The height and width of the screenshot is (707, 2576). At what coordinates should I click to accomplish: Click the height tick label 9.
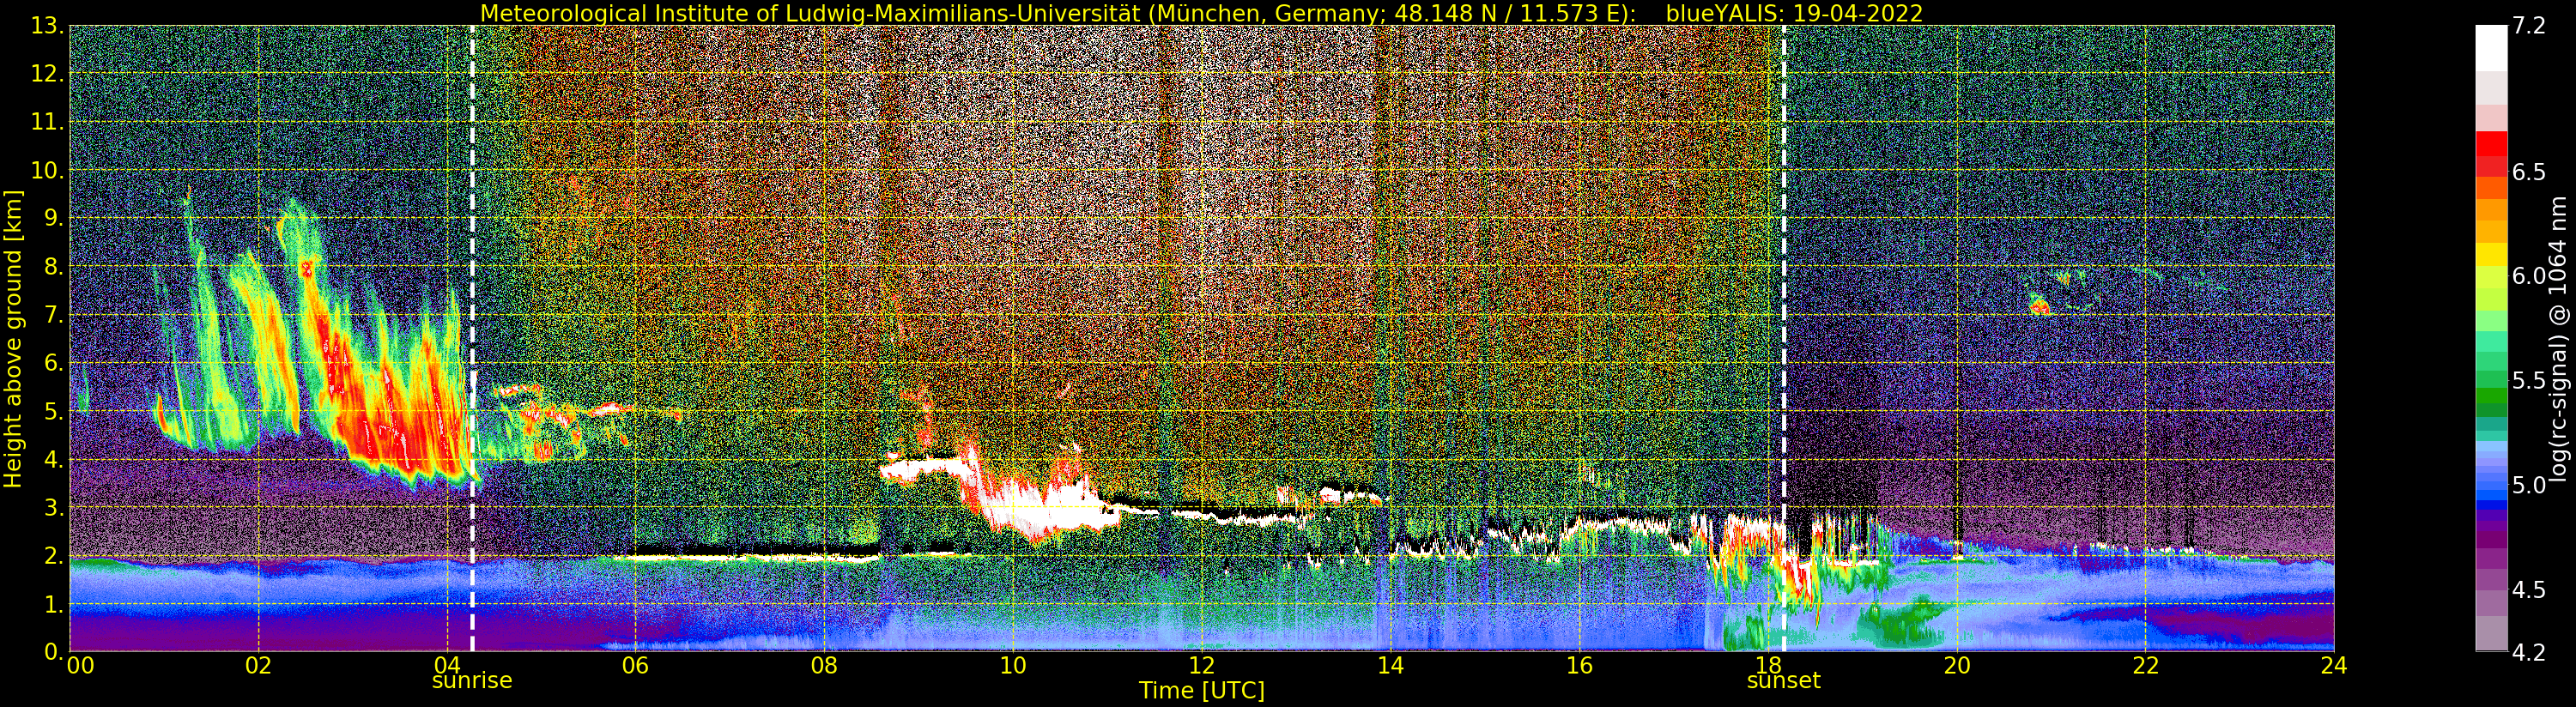pyautogui.click(x=54, y=218)
